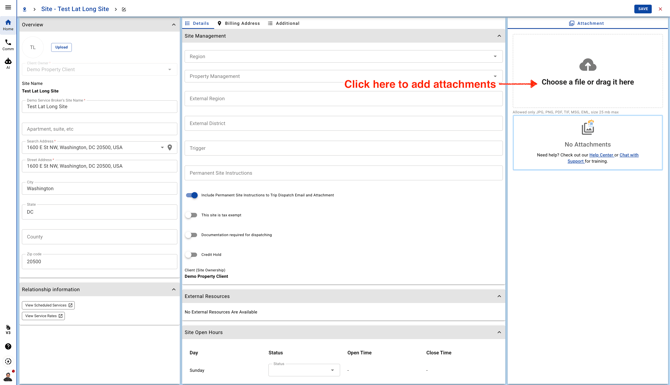Open the AI robot assistant
The width and height of the screenshot is (670, 385).
tap(8, 63)
